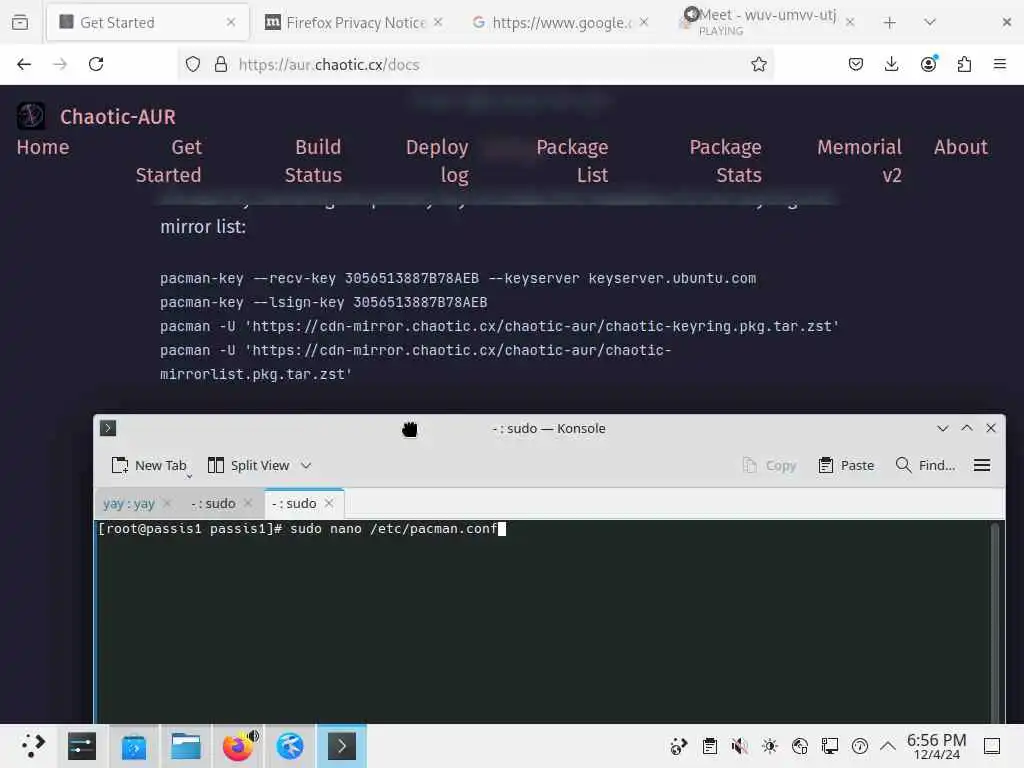The image size is (1024, 768).
Task: Close the yay : yay Konsole tab
Action: click(167, 504)
